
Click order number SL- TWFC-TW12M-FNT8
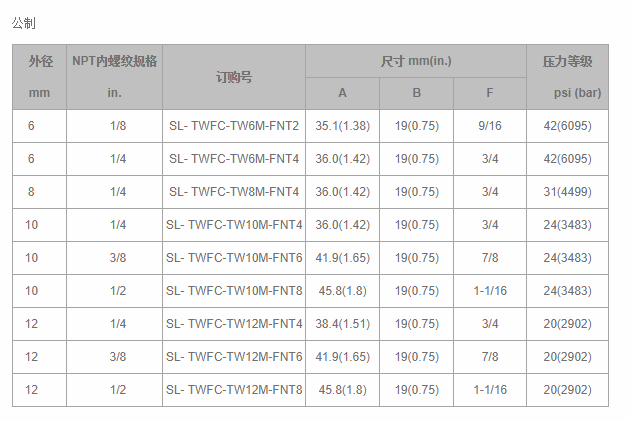(x=234, y=390)
